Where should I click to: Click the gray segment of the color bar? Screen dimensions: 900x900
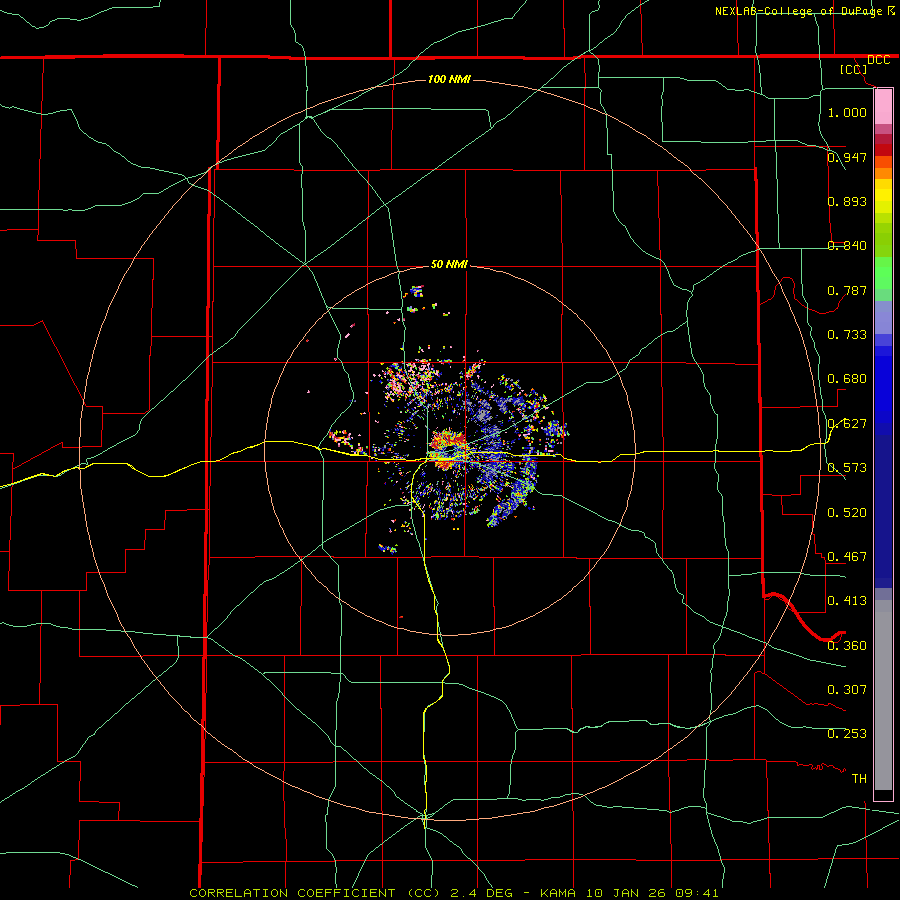(883, 695)
